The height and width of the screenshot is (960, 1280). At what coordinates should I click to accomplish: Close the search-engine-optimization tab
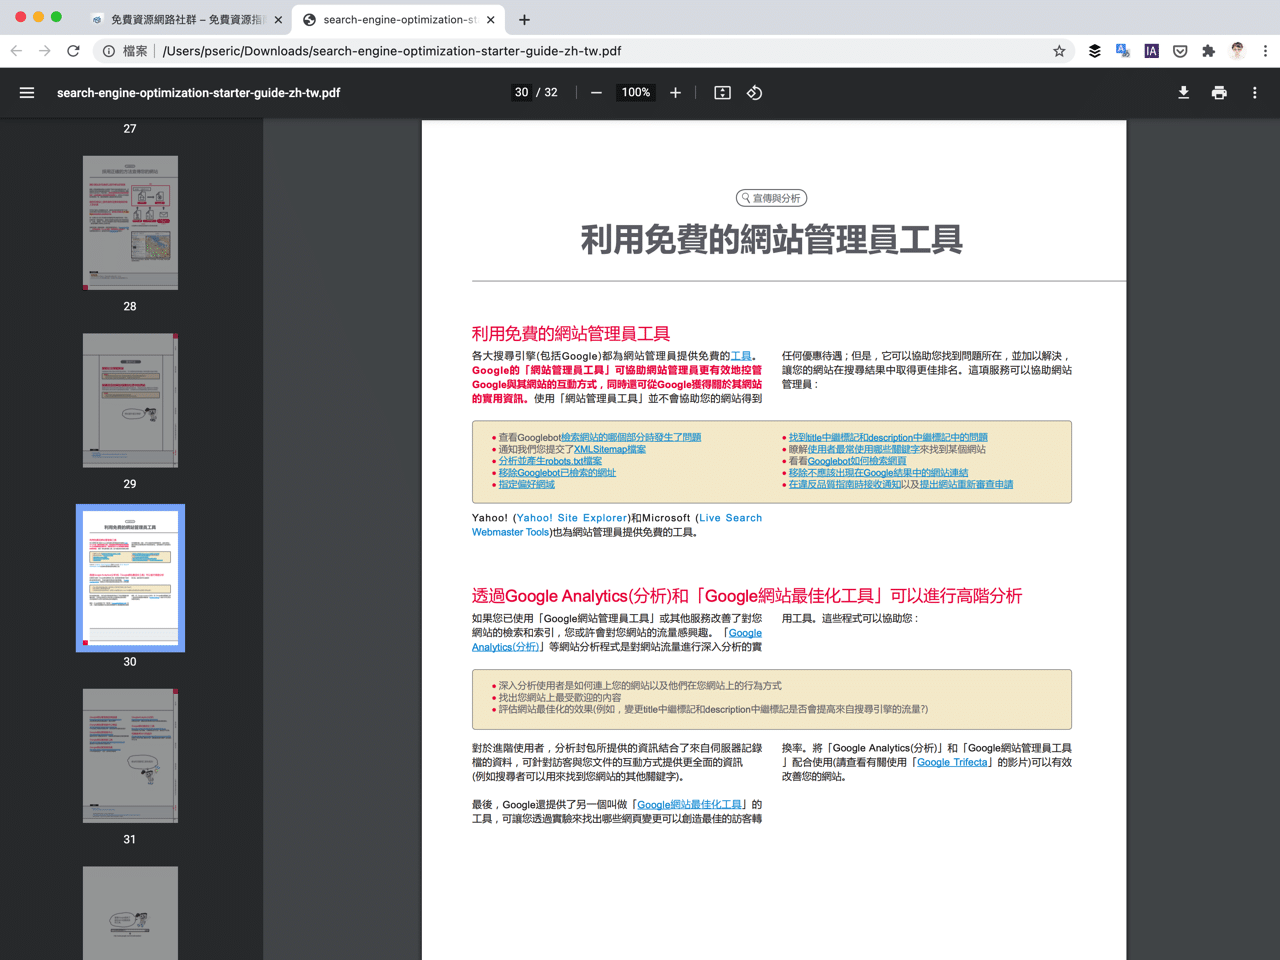click(490, 19)
